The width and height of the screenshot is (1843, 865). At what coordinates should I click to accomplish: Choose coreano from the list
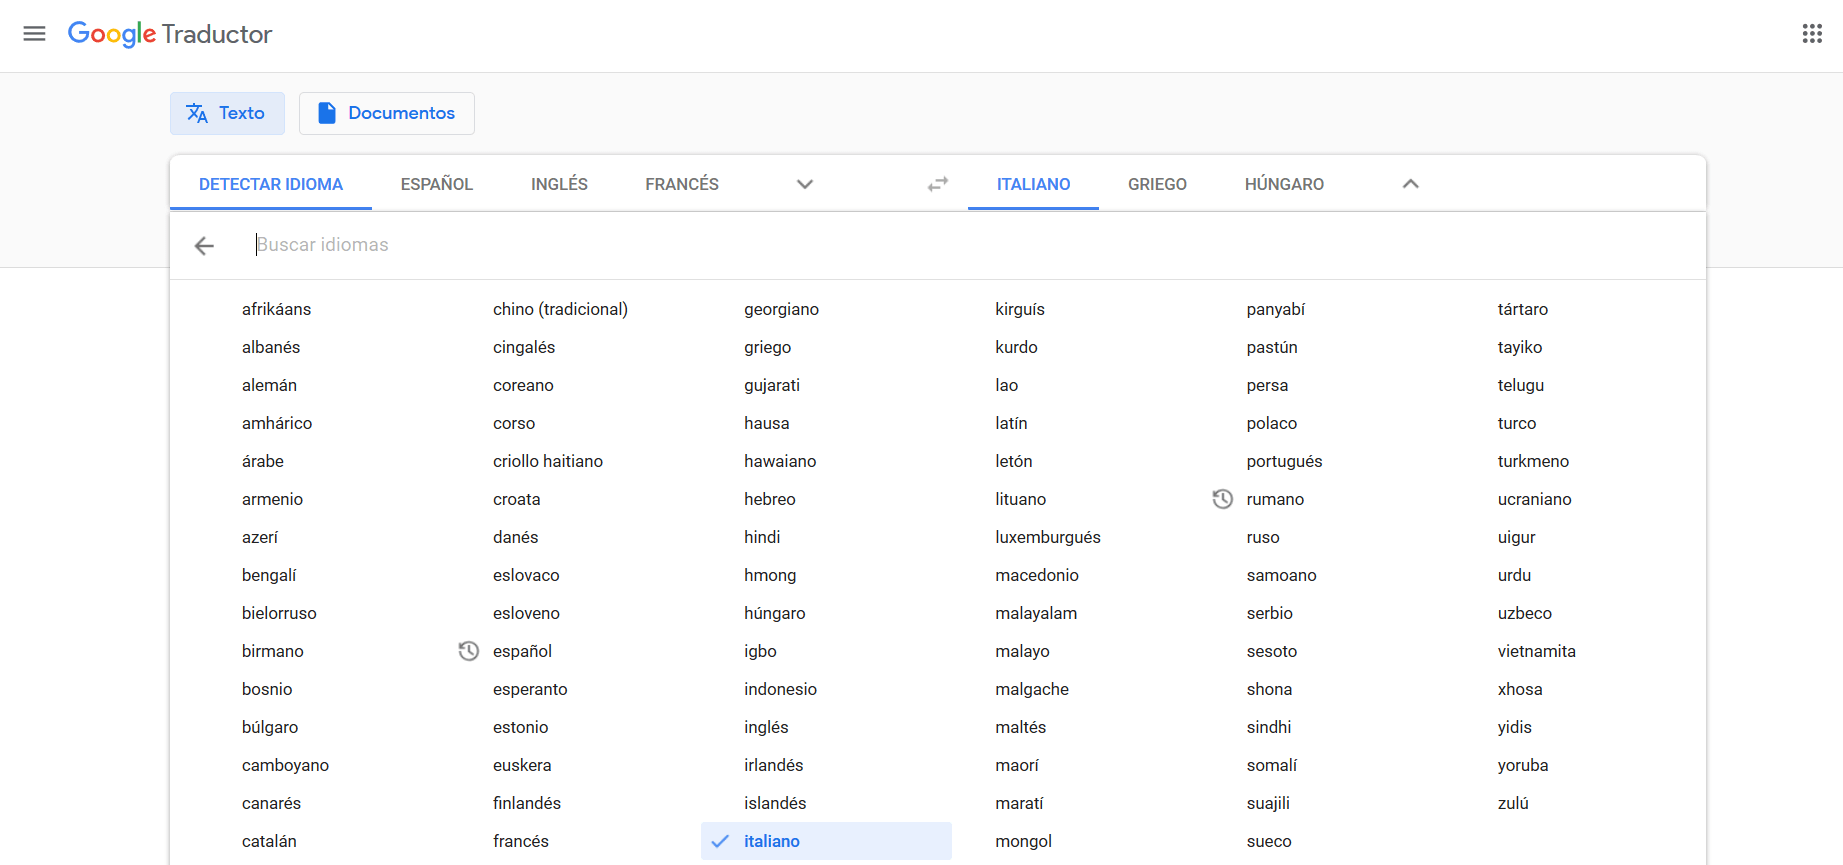point(523,385)
